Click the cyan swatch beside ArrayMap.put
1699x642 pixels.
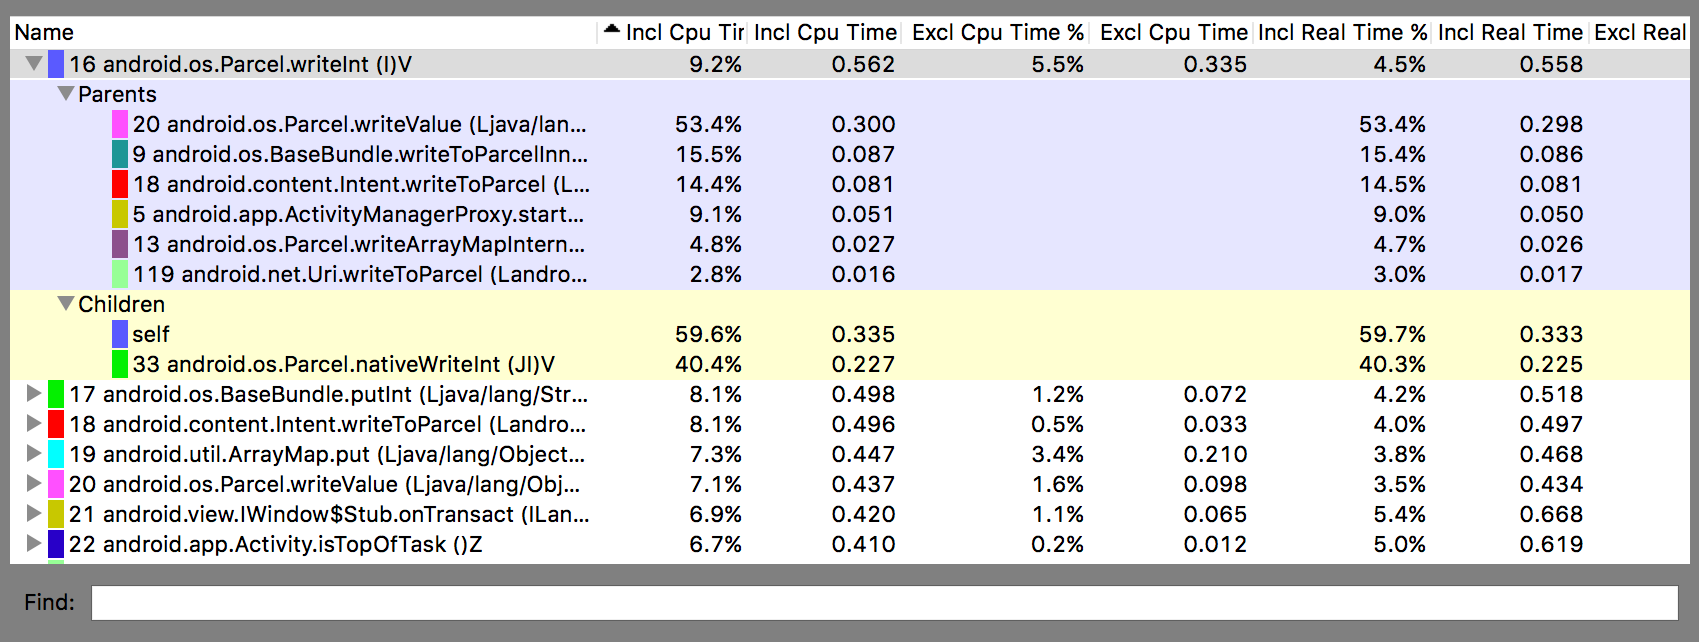pyautogui.click(x=56, y=454)
